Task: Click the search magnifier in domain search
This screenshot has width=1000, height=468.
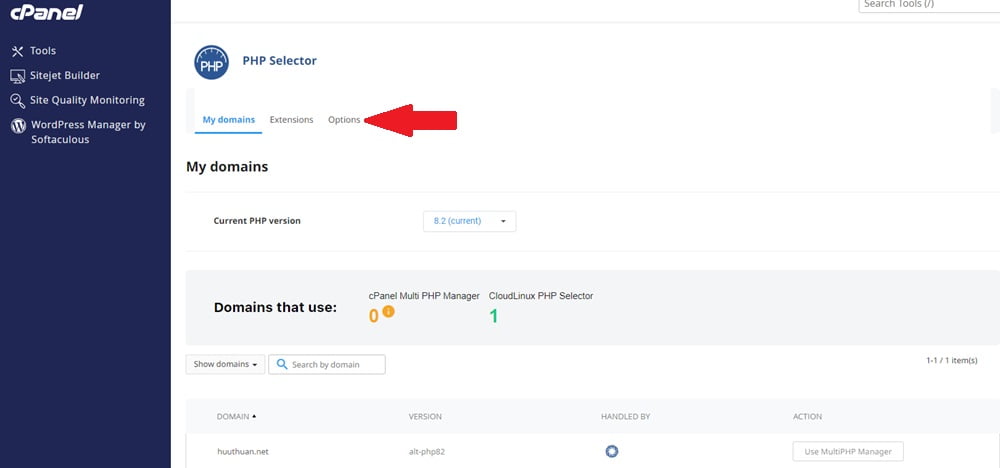Action: [x=282, y=364]
